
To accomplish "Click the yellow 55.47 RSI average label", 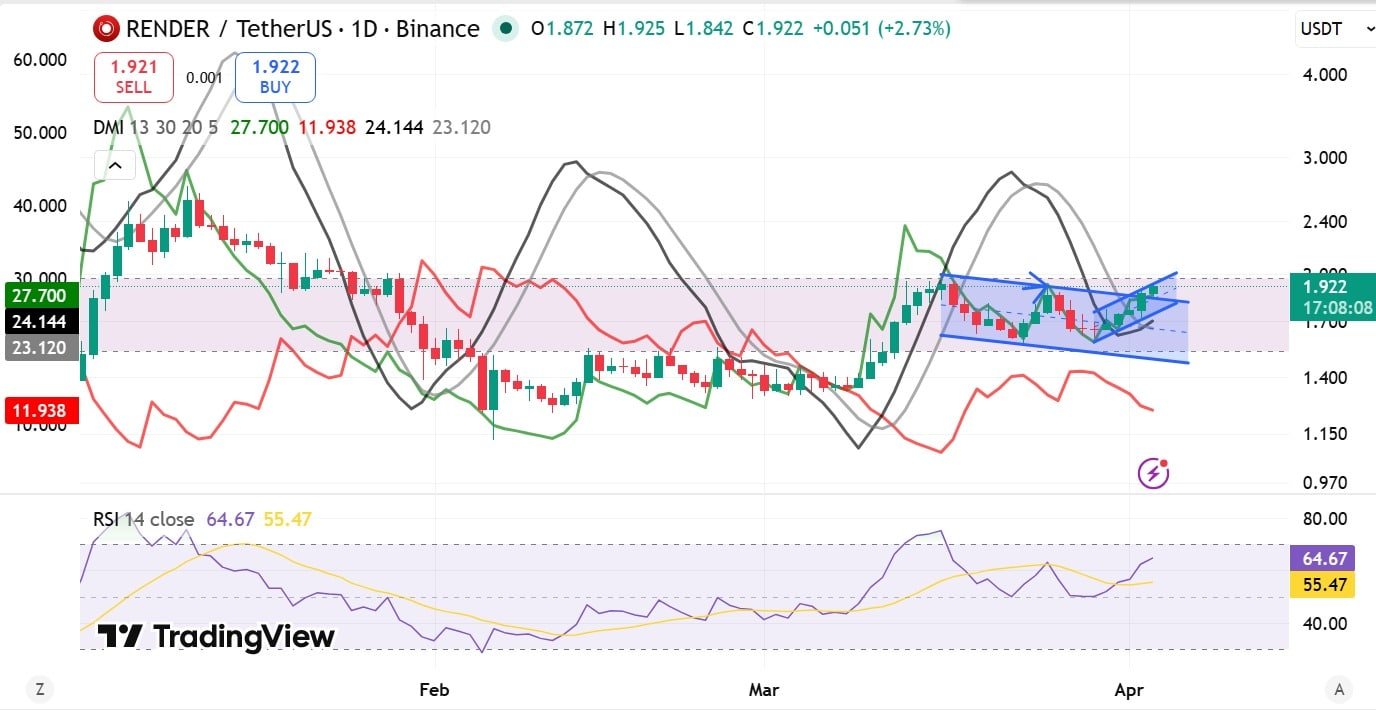I will [1320, 585].
